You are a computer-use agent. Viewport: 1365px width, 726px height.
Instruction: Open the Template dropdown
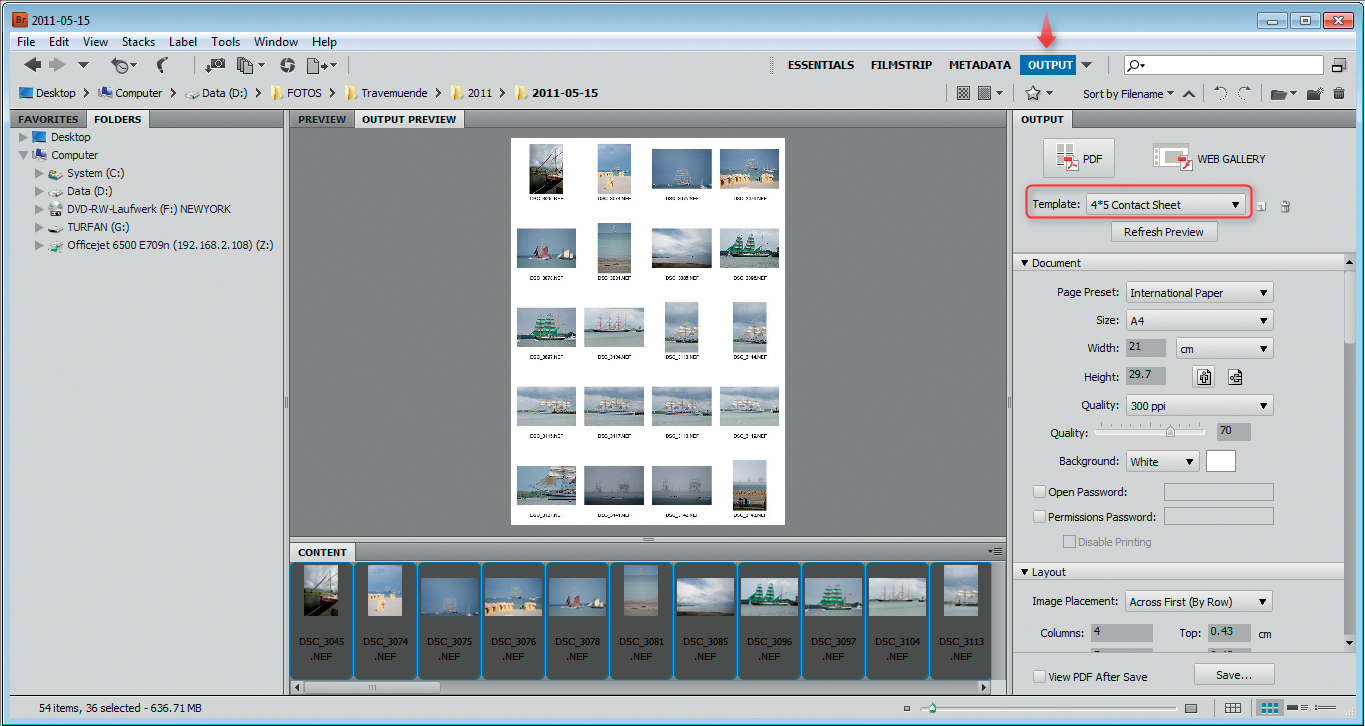click(x=1166, y=205)
